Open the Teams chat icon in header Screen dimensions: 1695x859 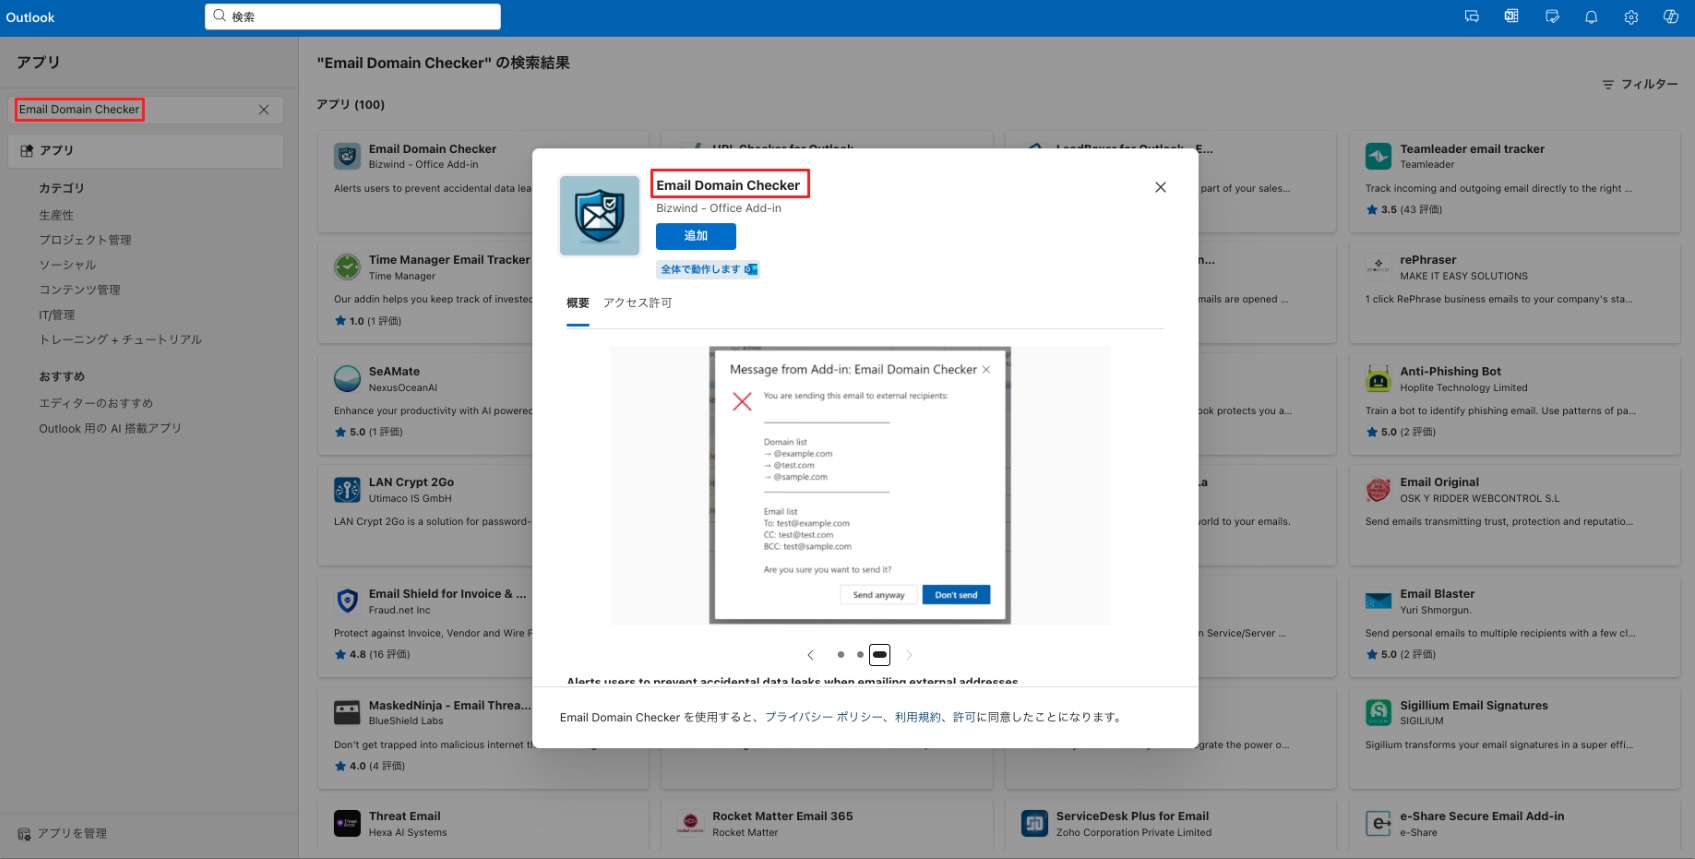(x=1471, y=17)
